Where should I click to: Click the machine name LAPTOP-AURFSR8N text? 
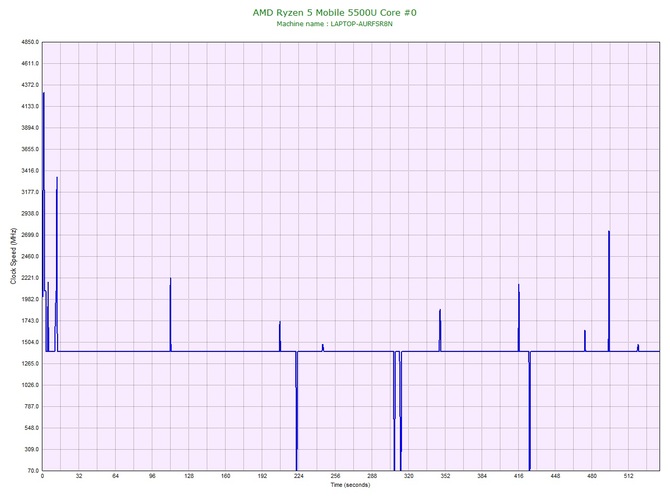point(361,24)
